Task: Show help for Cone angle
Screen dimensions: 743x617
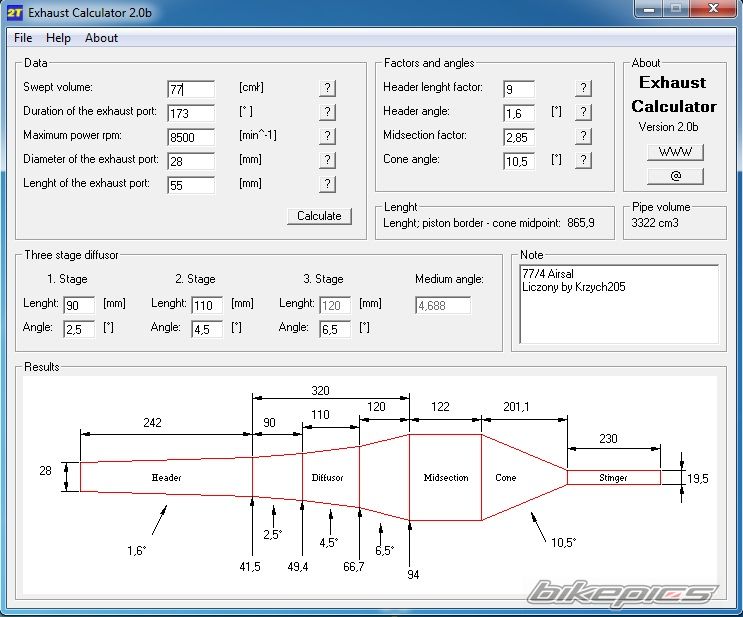Action: tap(583, 160)
